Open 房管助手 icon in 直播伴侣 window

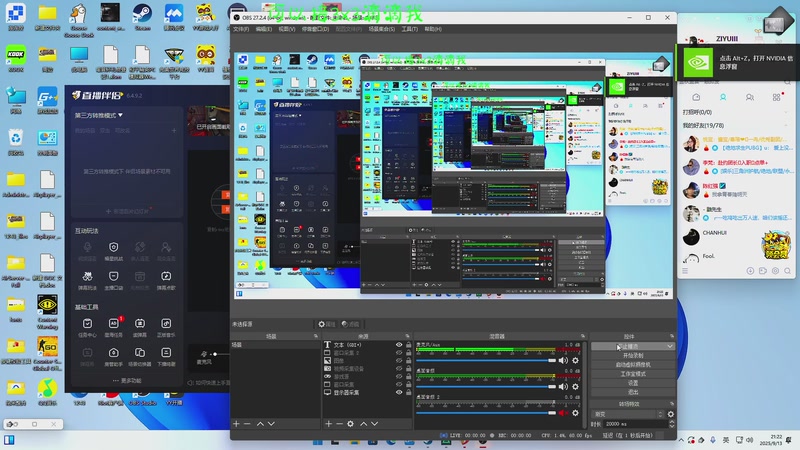coord(113,356)
